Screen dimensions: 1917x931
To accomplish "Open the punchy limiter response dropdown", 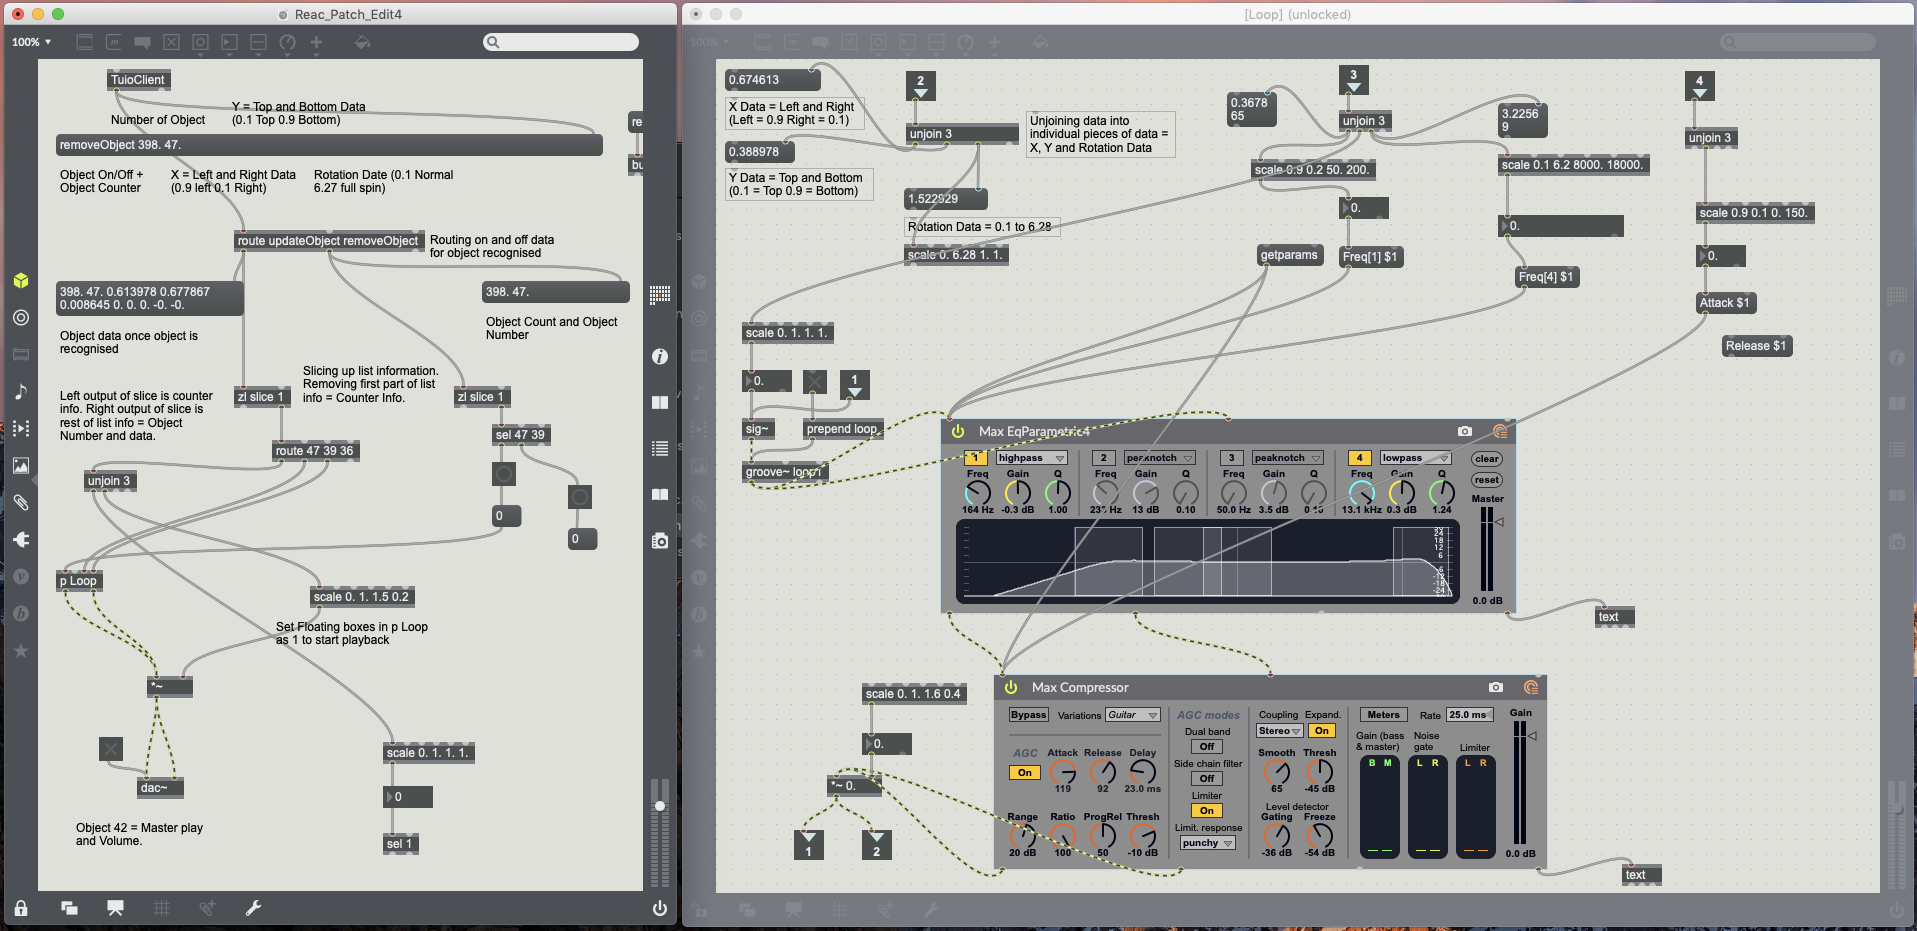I will coord(1207,843).
